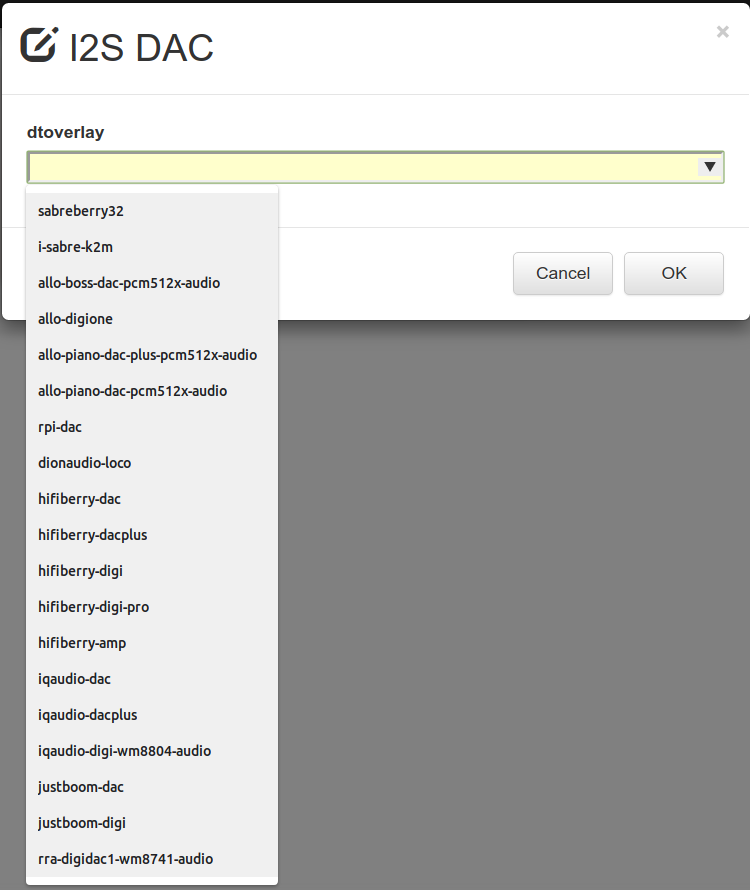Choose hifiberry-dac from dropdown list
The height and width of the screenshot is (890, 750).
tap(152, 499)
